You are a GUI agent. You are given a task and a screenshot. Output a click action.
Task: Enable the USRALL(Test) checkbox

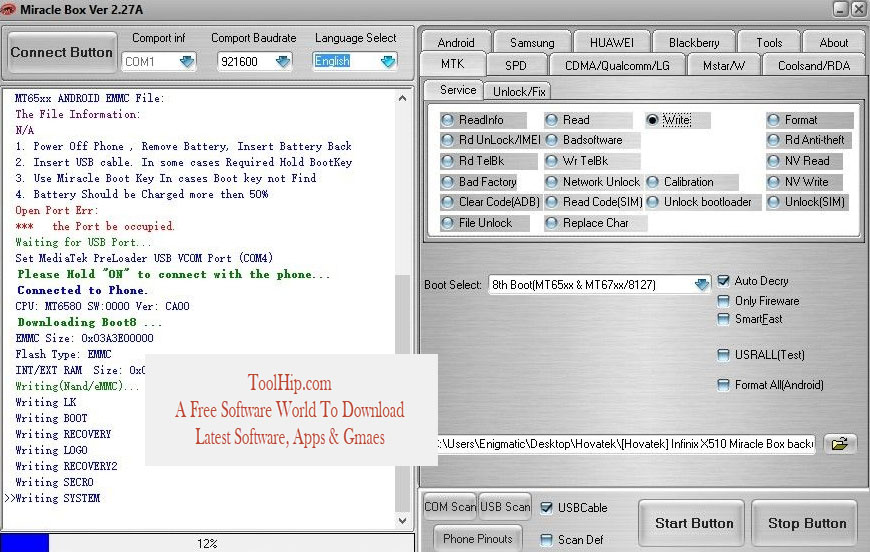(x=723, y=355)
